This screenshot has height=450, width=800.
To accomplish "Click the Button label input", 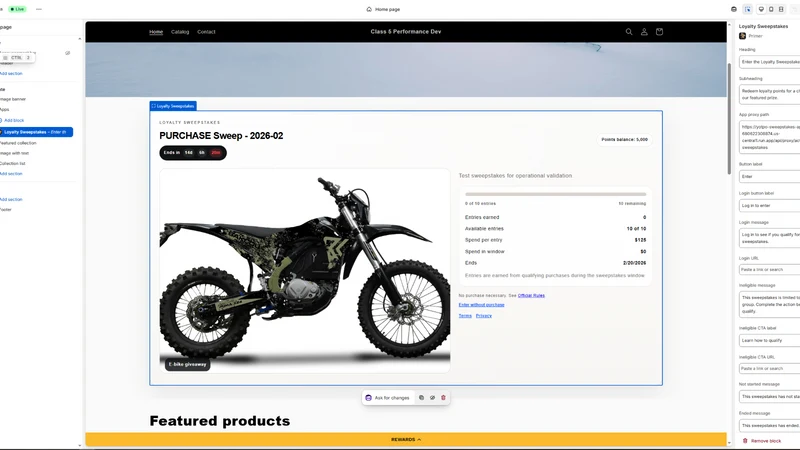I will tap(769, 177).
